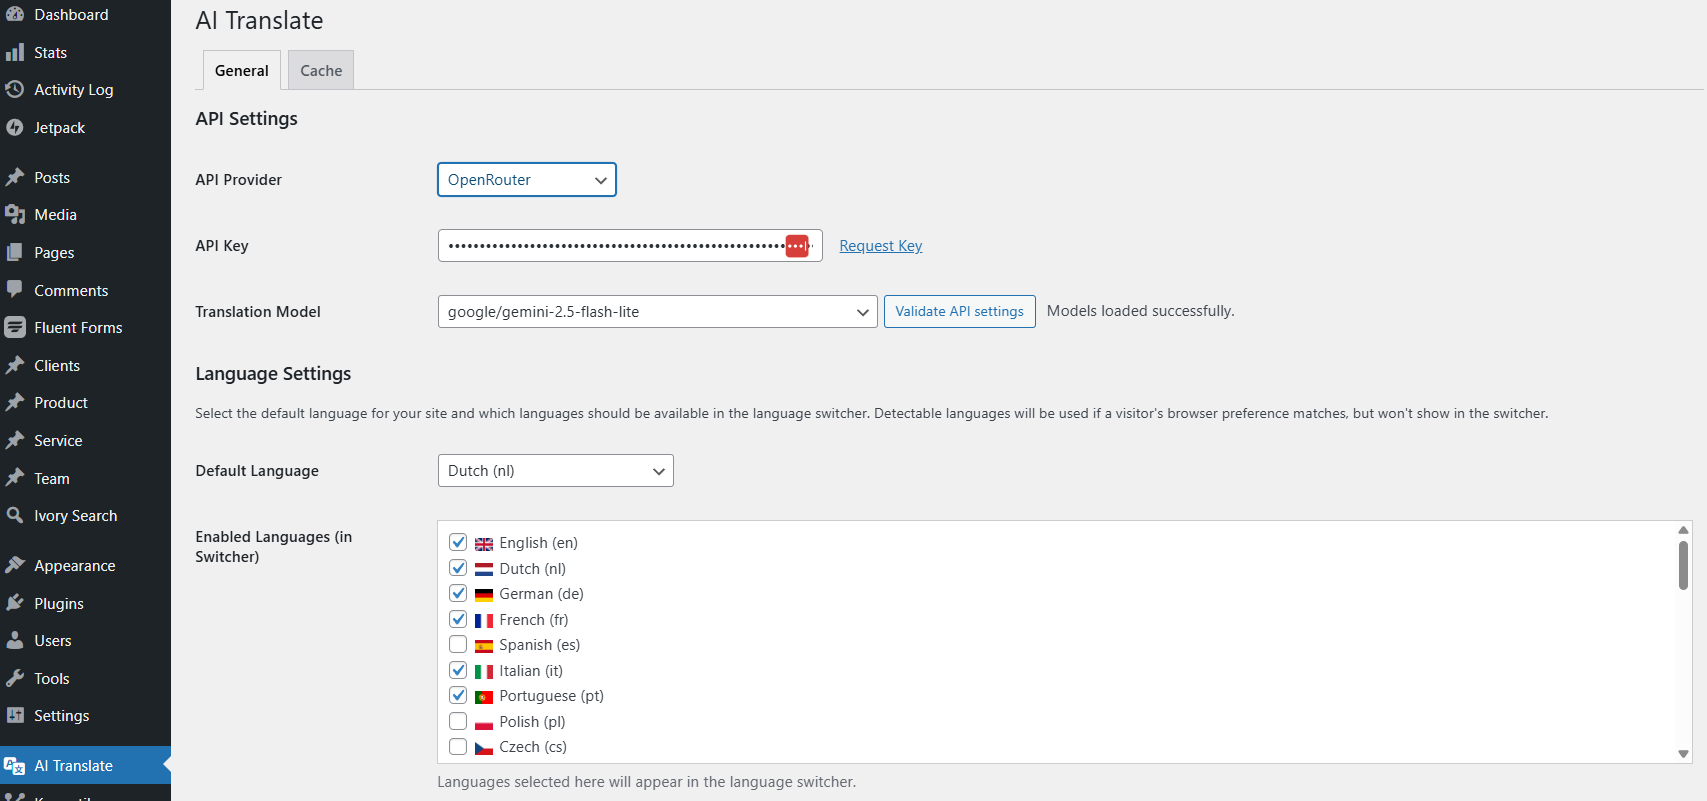Expand the Translation Model dropdown
Image resolution: width=1707 pixels, height=801 pixels.
(657, 312)
